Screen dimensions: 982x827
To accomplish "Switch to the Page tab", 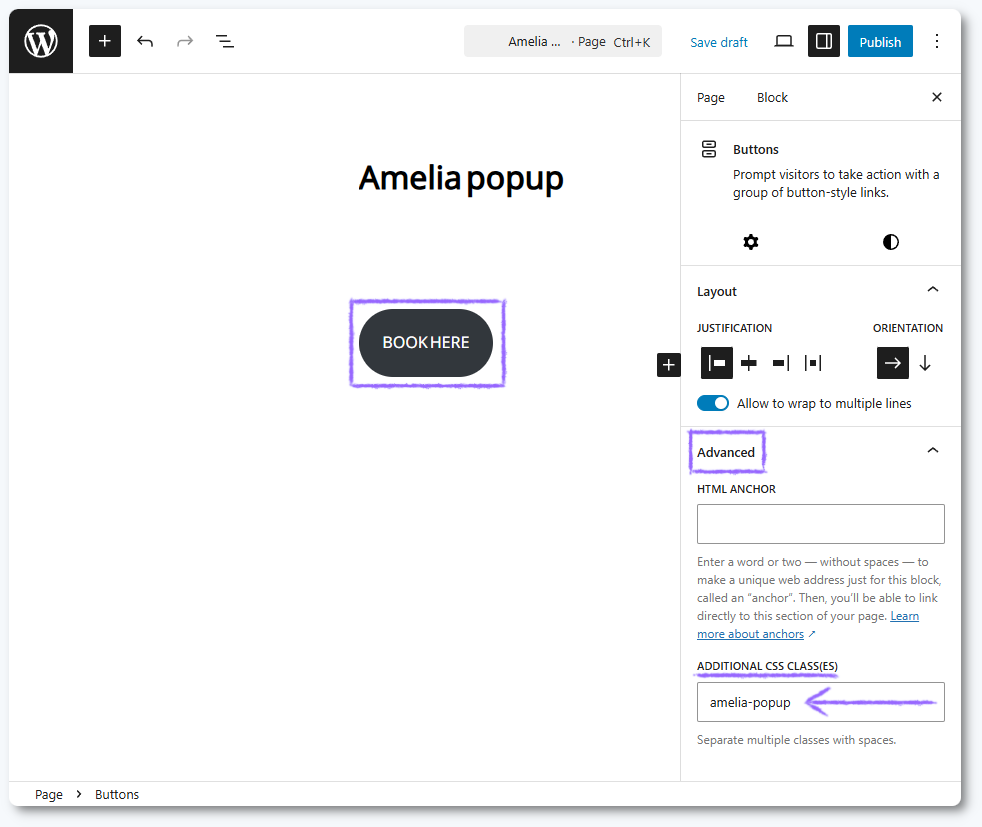I will coord(711,97).
